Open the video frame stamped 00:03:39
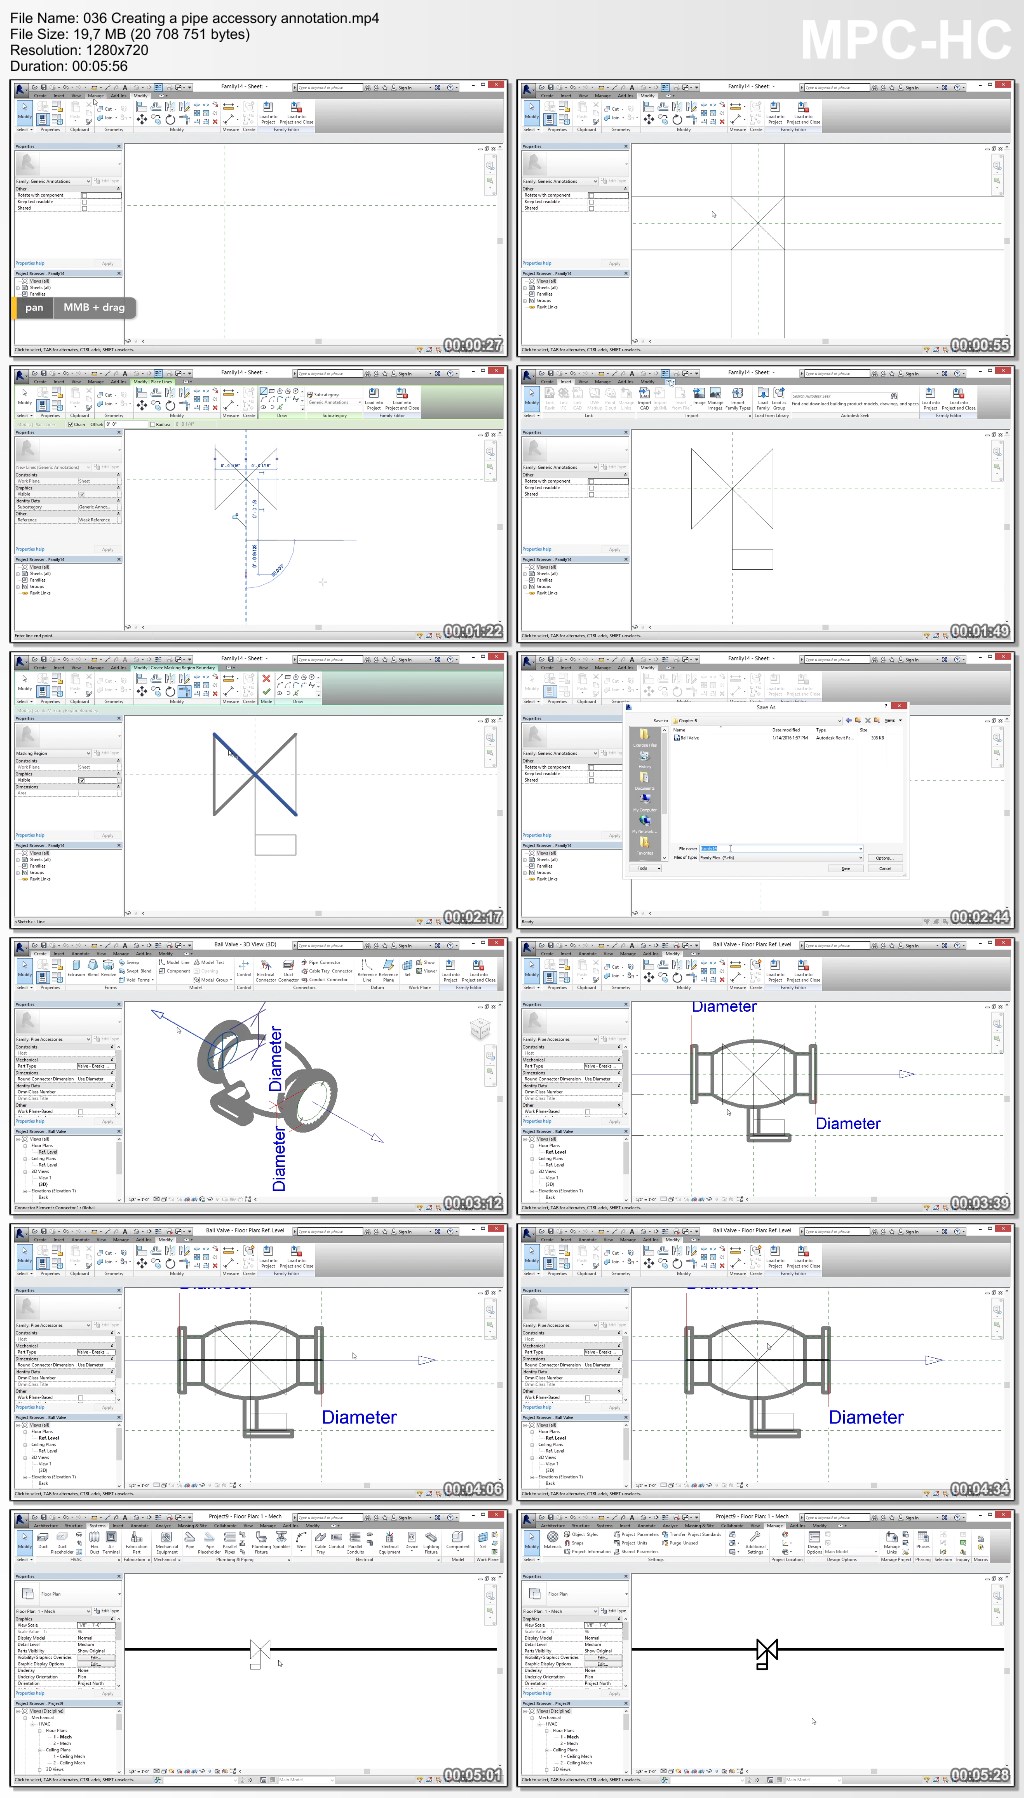 (x=767, y=1076)
